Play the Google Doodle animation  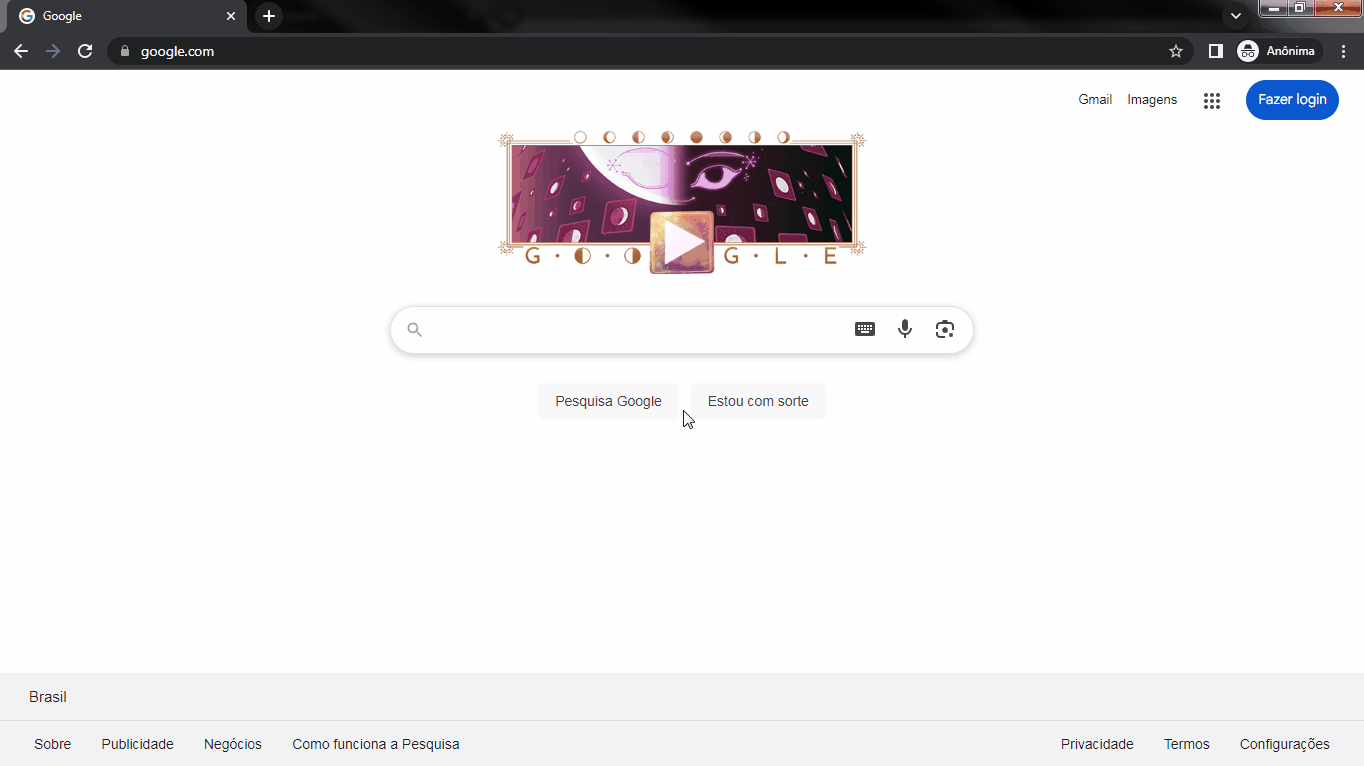tap(682, 242)
